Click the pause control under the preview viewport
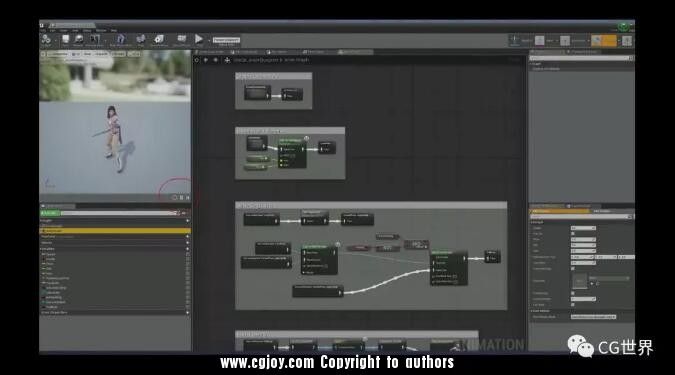The height and width of the screenshot is (375, 675). pyautogui.click(x=181, y=198)
